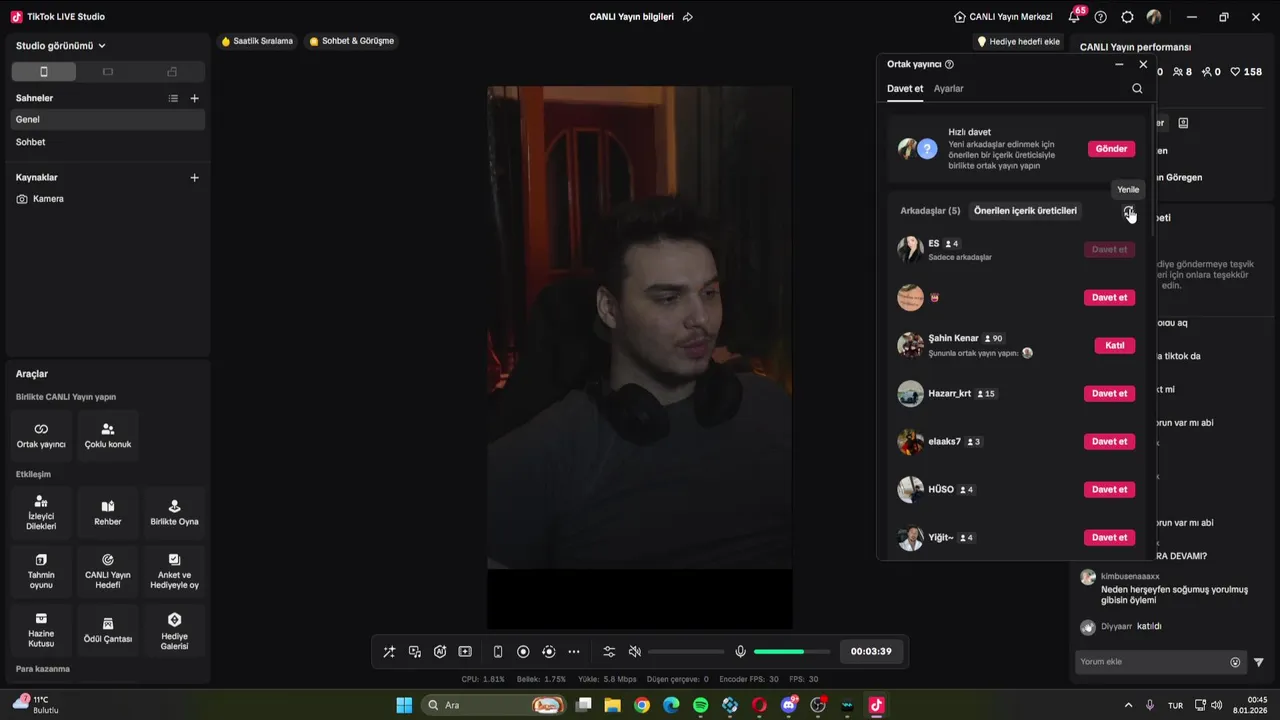Image resolution: width=1280 pixels, height=720 pixels.
Task: Open Hediye Galerisi tool
Action: pos(174,630)
